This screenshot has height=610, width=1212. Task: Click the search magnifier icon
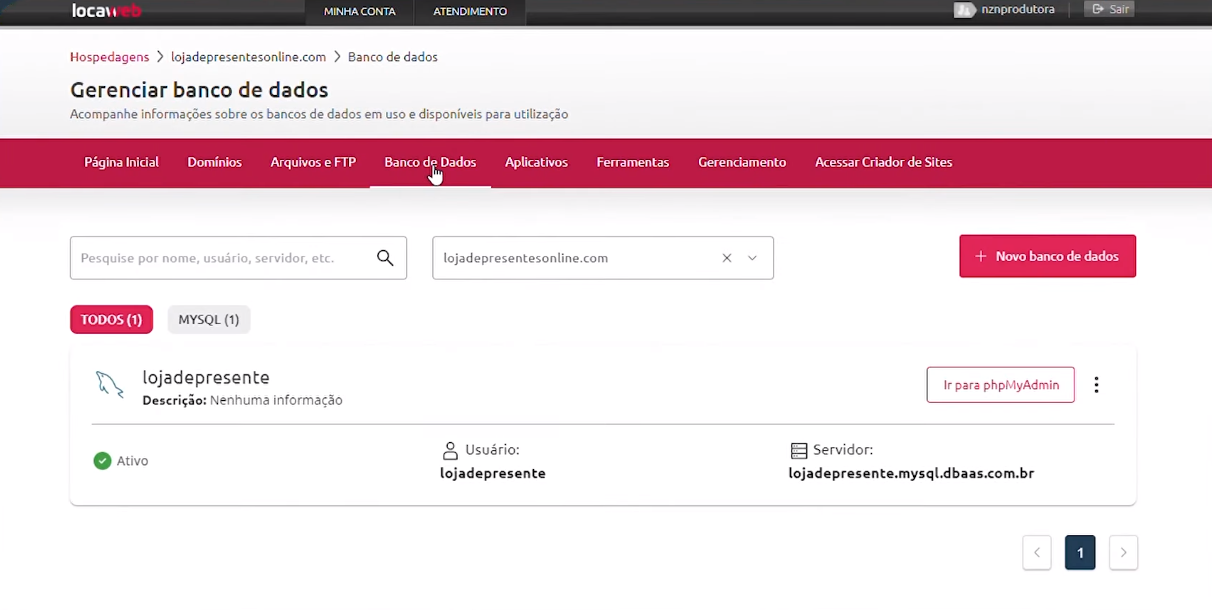click(x=385, y=258)
